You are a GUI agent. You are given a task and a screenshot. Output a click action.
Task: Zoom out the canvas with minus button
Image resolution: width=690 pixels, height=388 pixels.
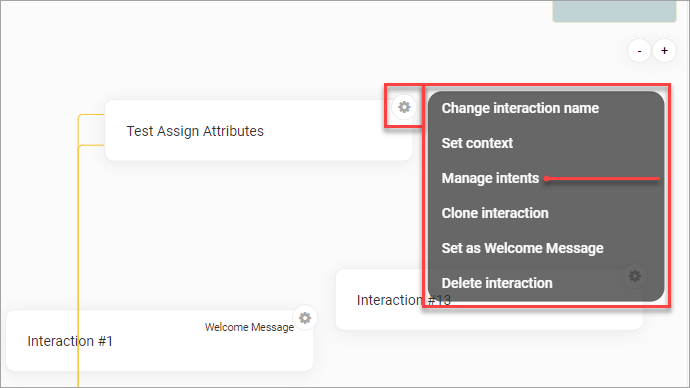[639, 51]
